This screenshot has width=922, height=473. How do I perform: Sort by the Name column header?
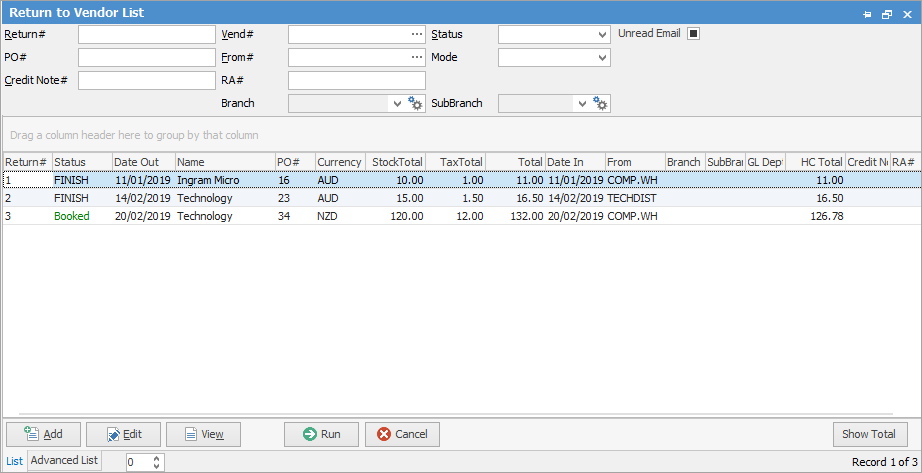coord(225,162)
